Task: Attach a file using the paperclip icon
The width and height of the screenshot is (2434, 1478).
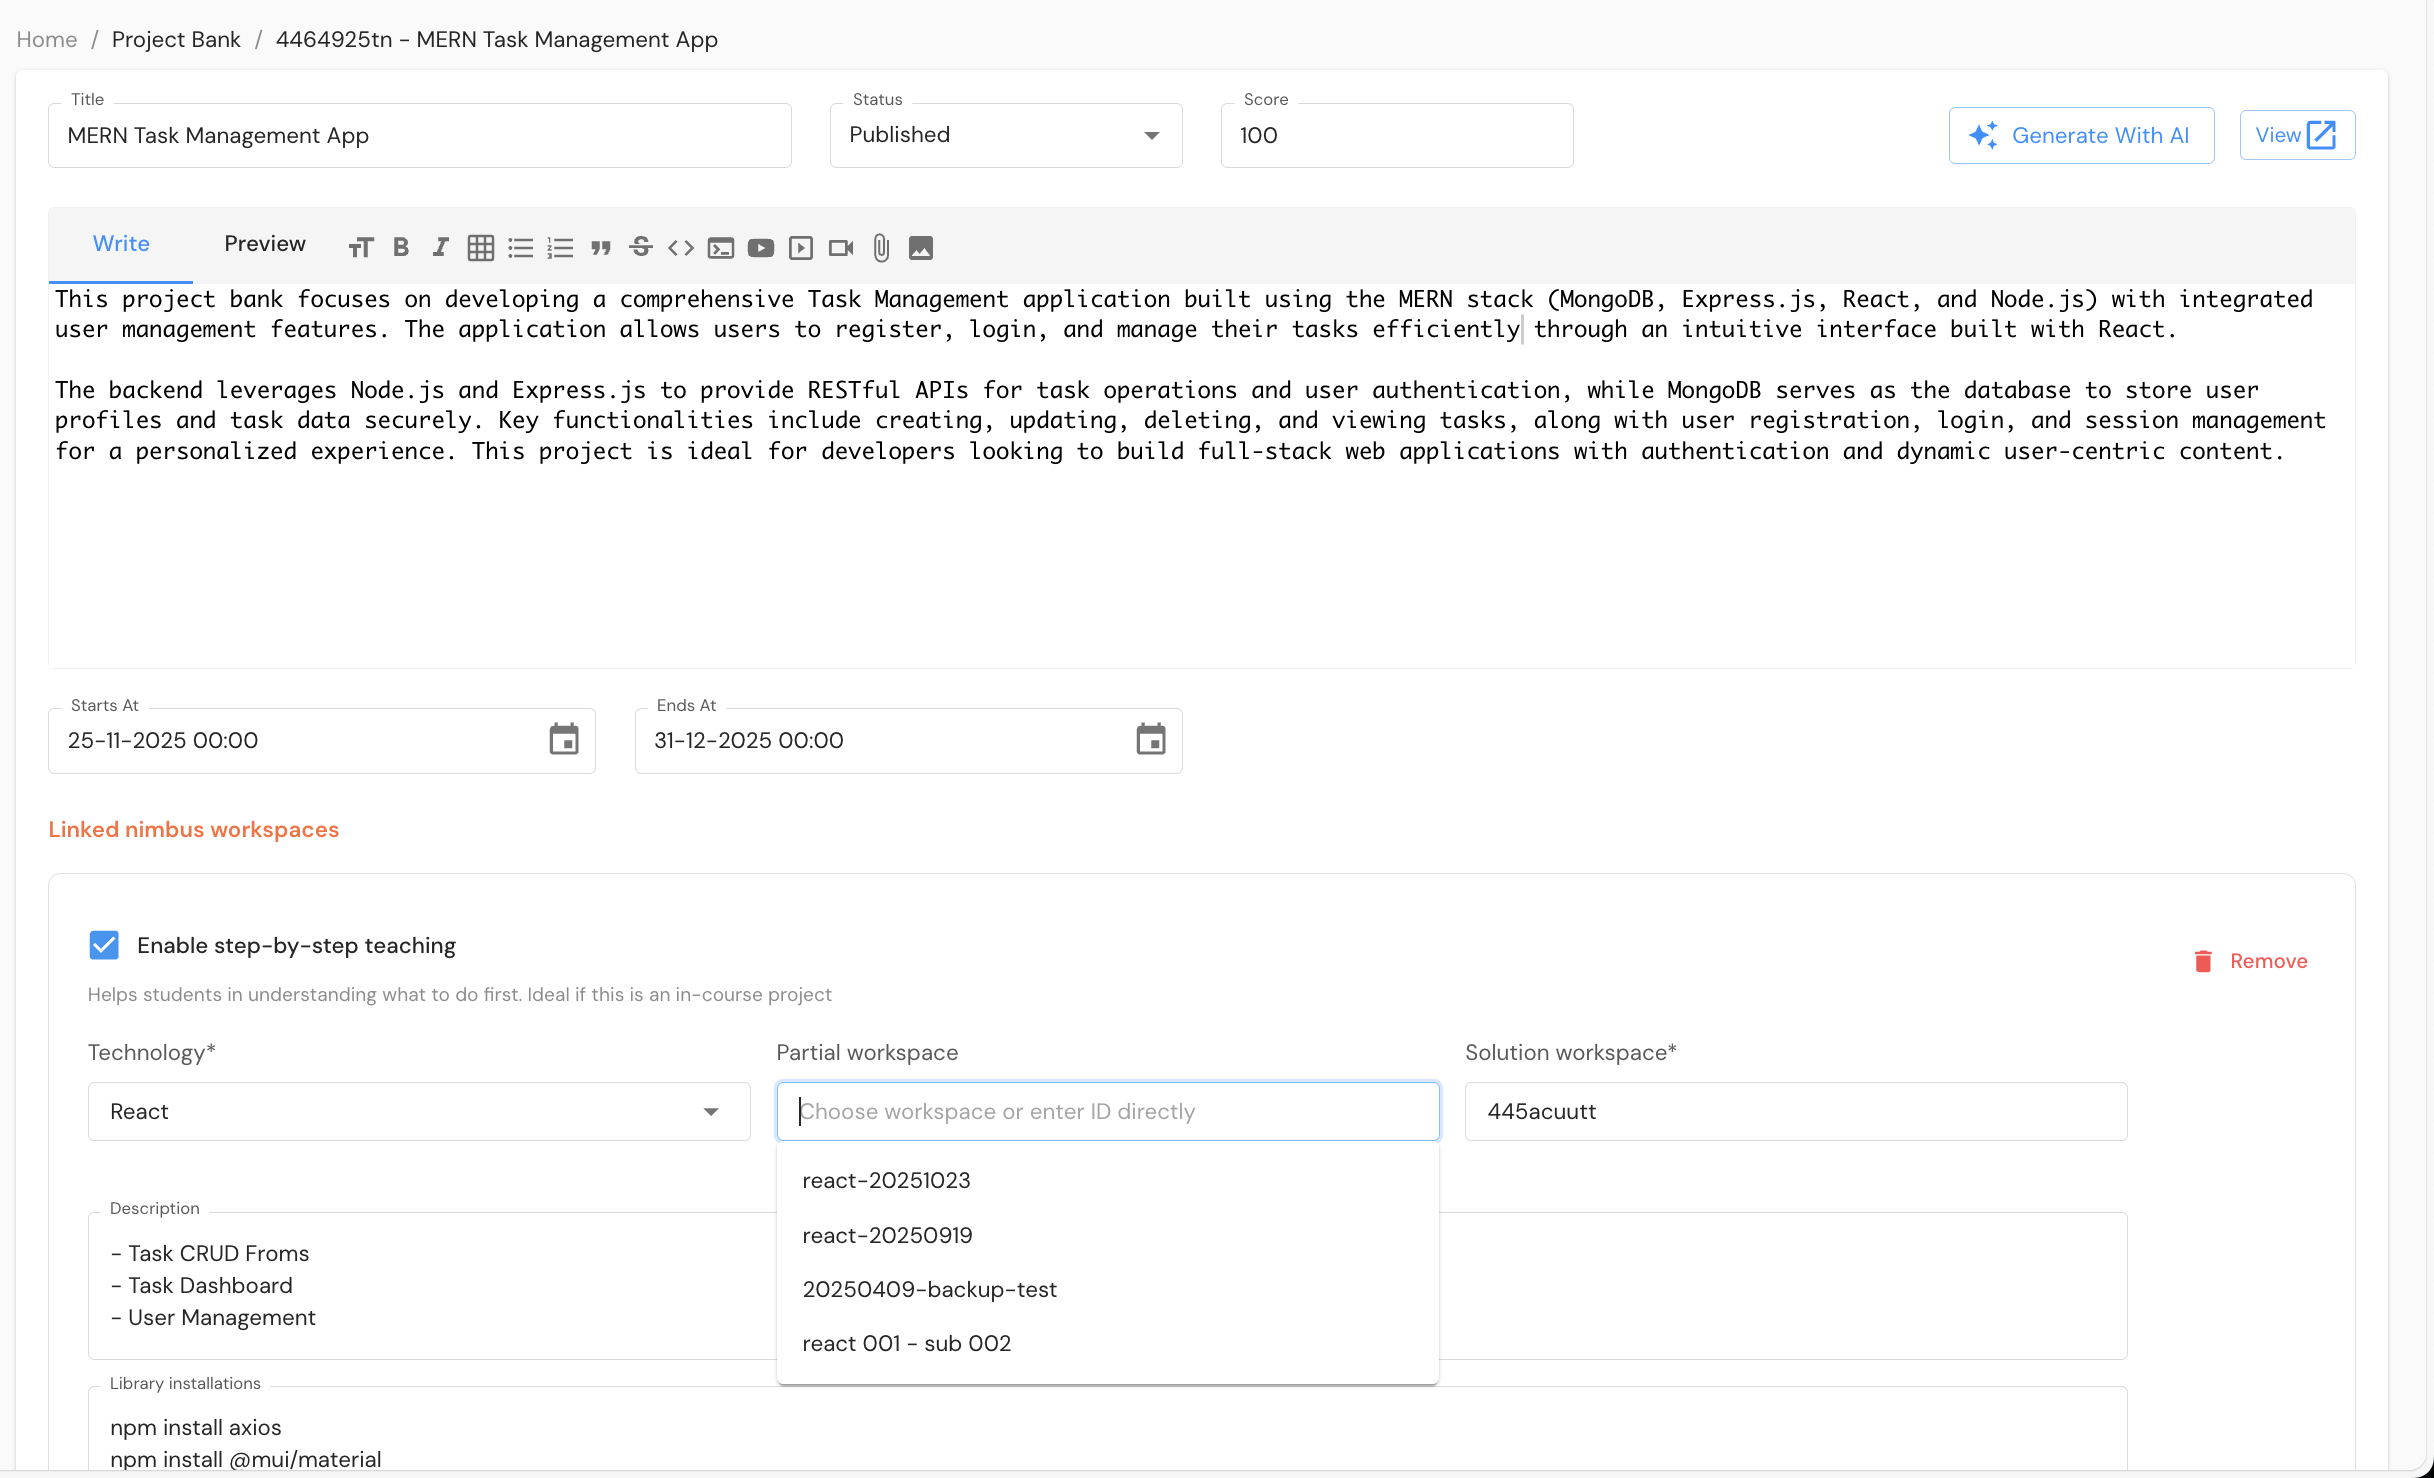Action: coord(880,247)
